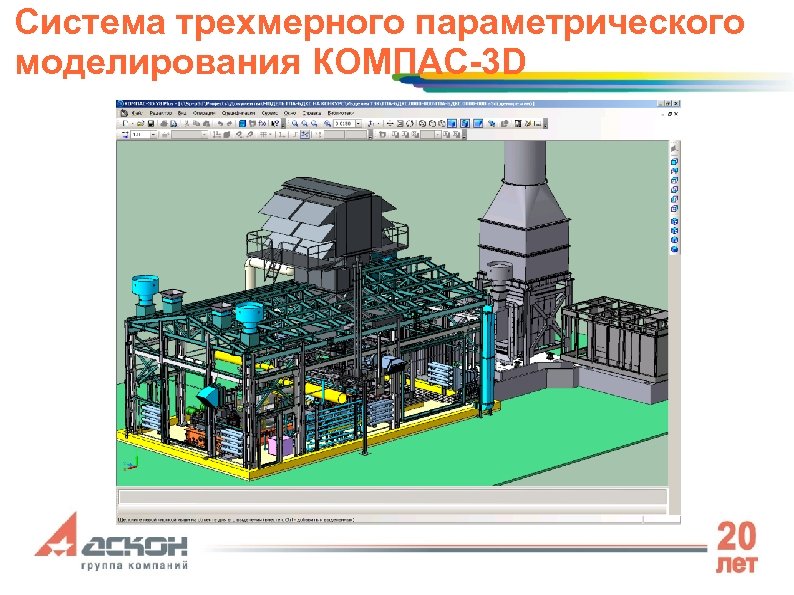The image size is (794, 595).
Task: Click the Print icon
Action: (164, 124)
